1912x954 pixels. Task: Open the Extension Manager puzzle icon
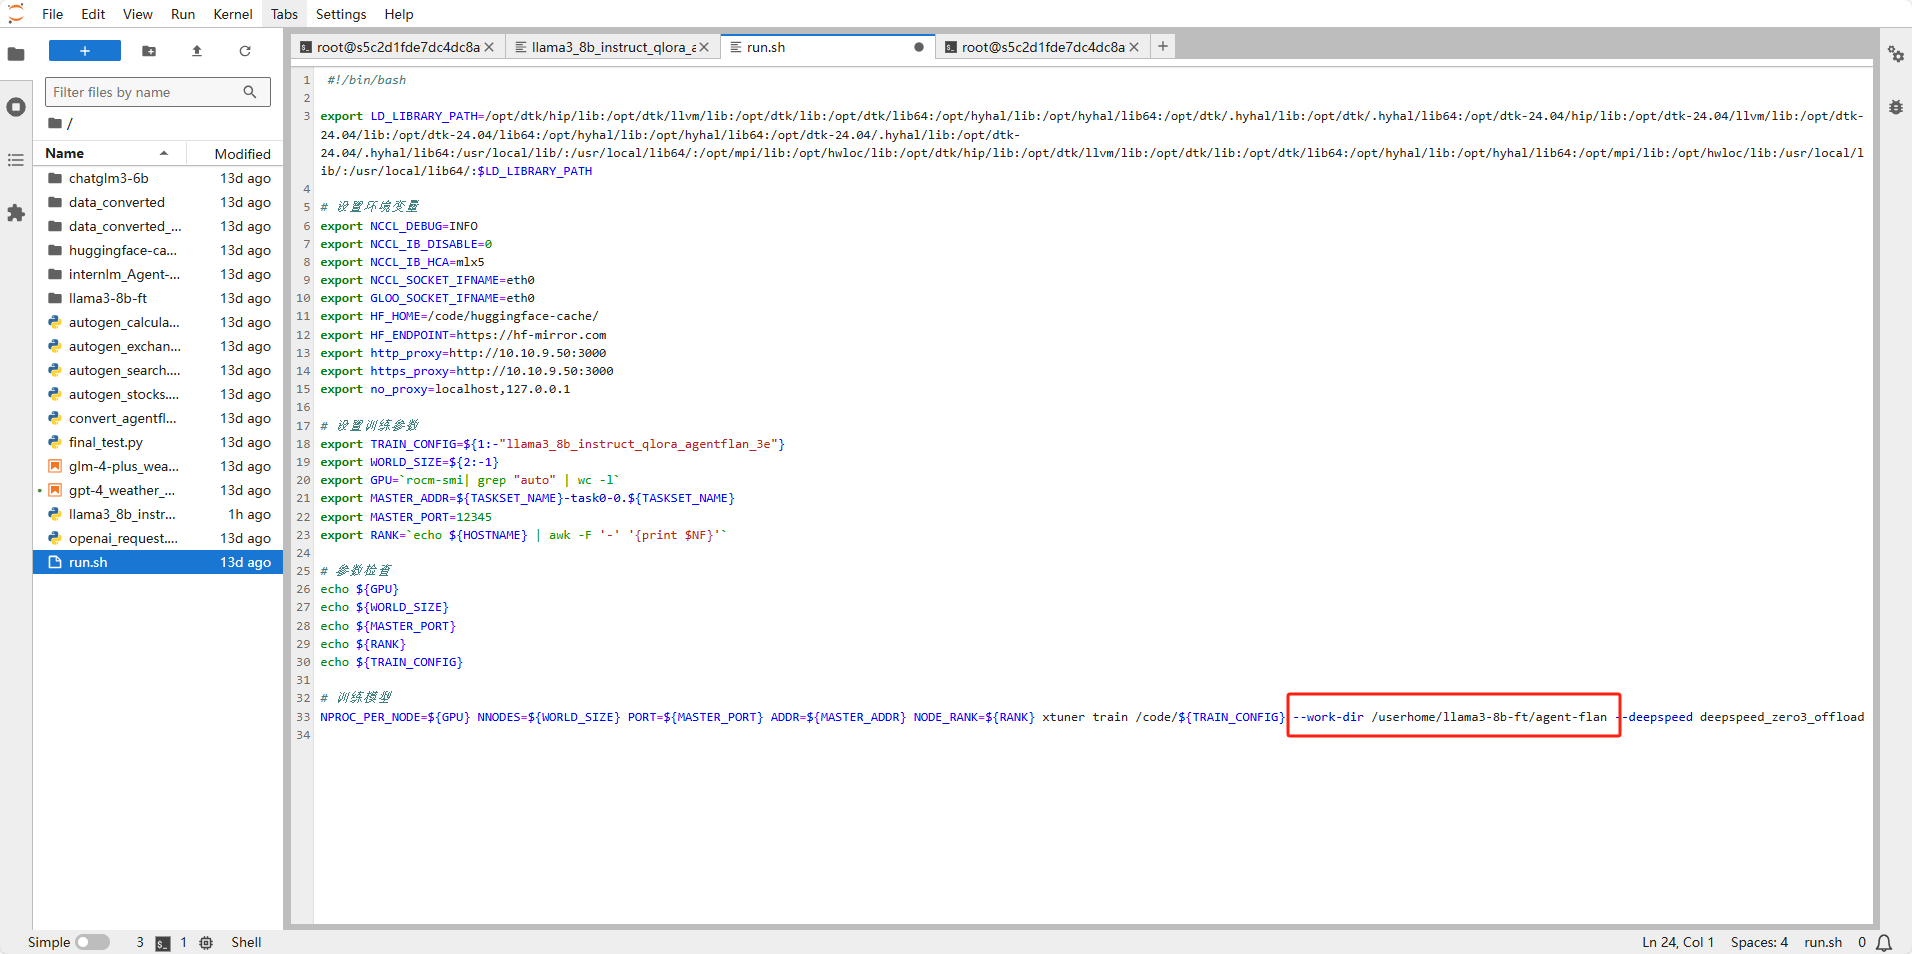point(16,213)
